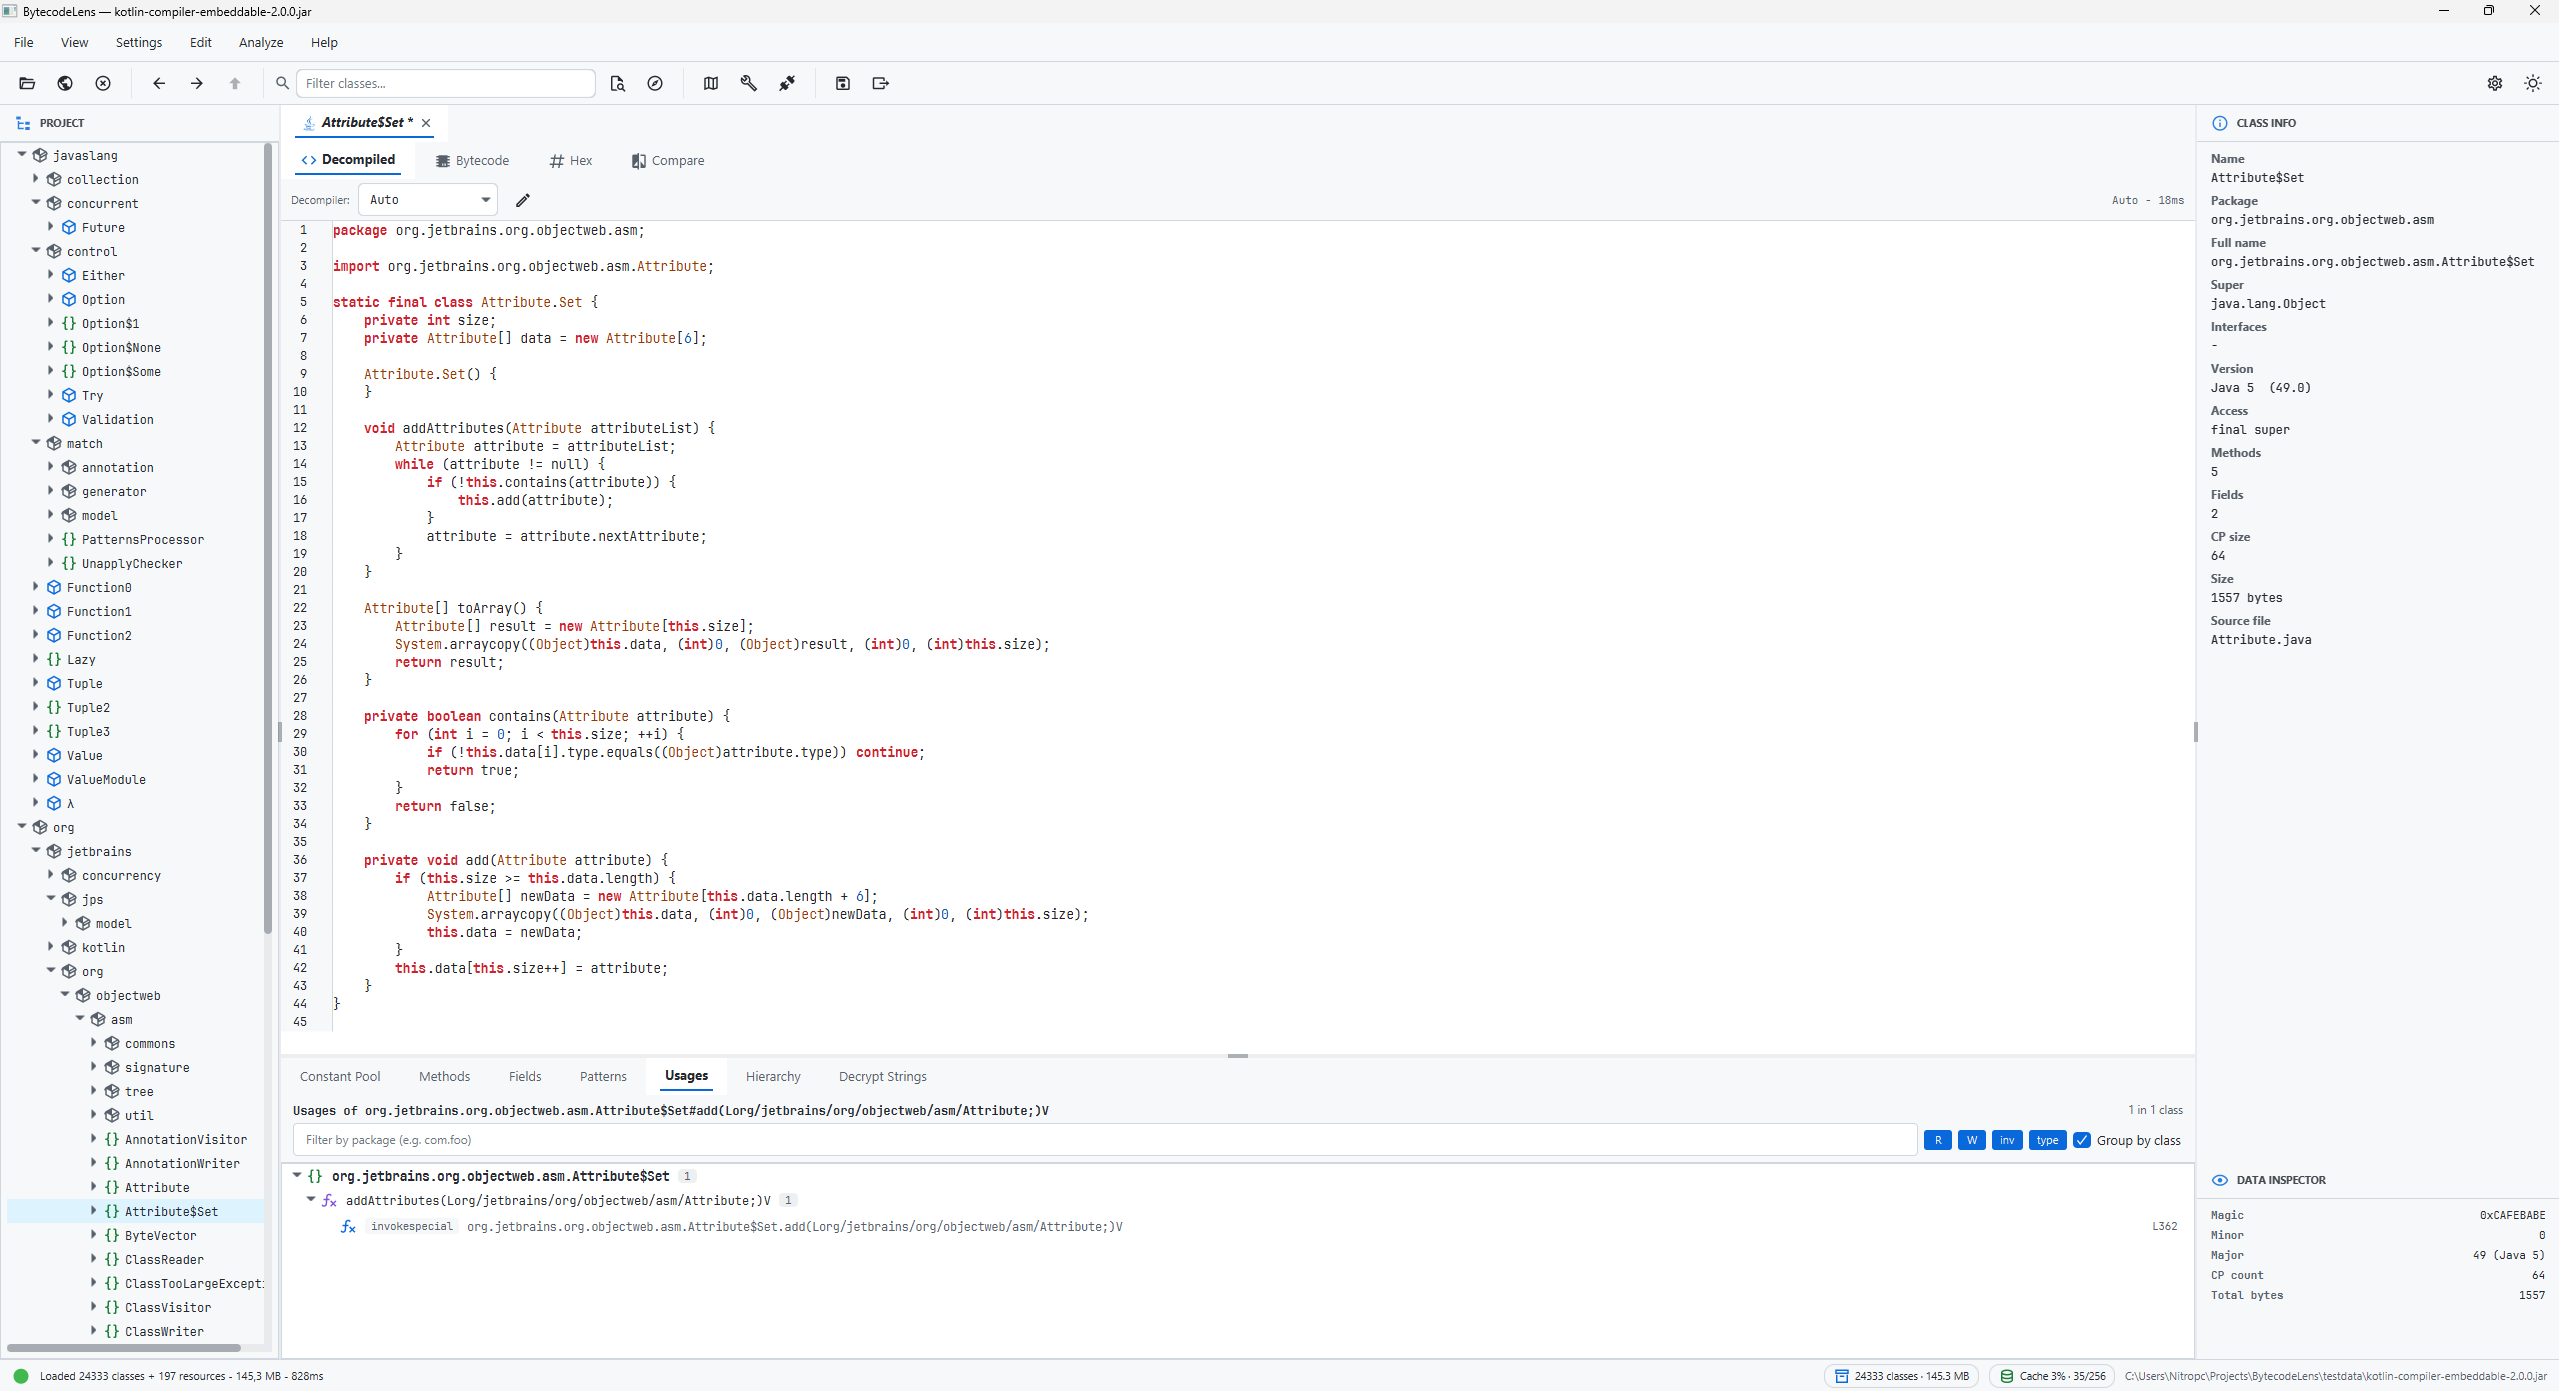Open the Decompiler Auto dropdown

click(x=428, y=200)
